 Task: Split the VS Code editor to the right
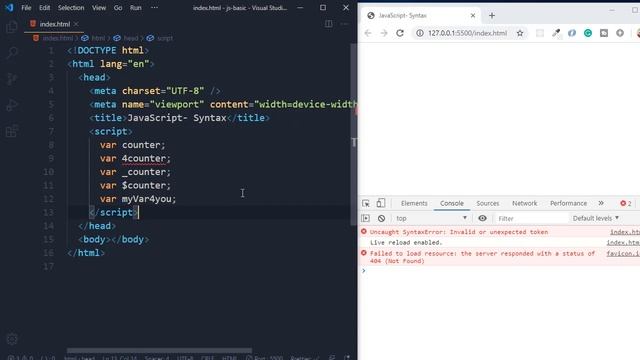click(328, 24)
